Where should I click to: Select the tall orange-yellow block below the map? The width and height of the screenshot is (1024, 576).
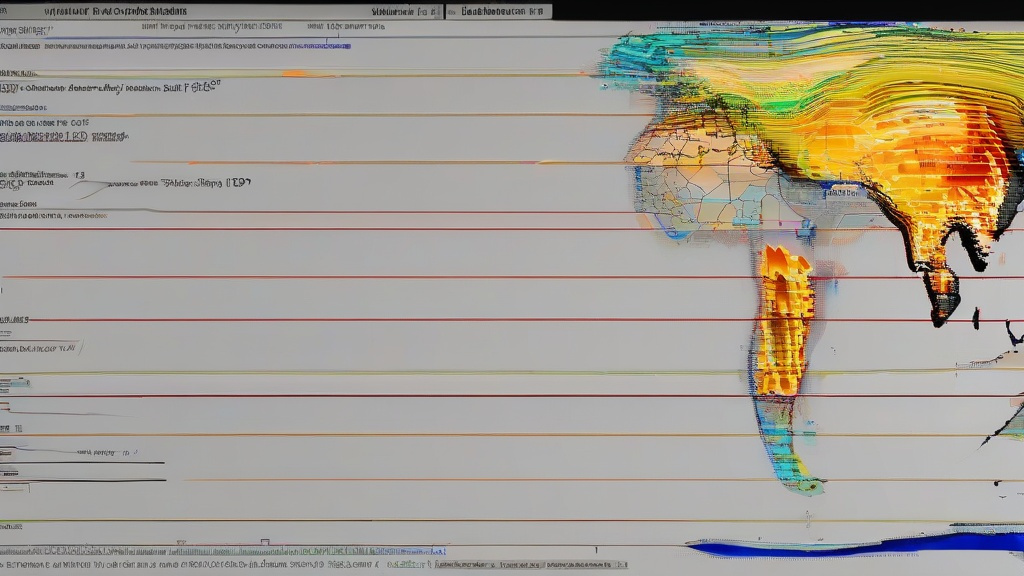pyautogui.click(x=782, y=320)
